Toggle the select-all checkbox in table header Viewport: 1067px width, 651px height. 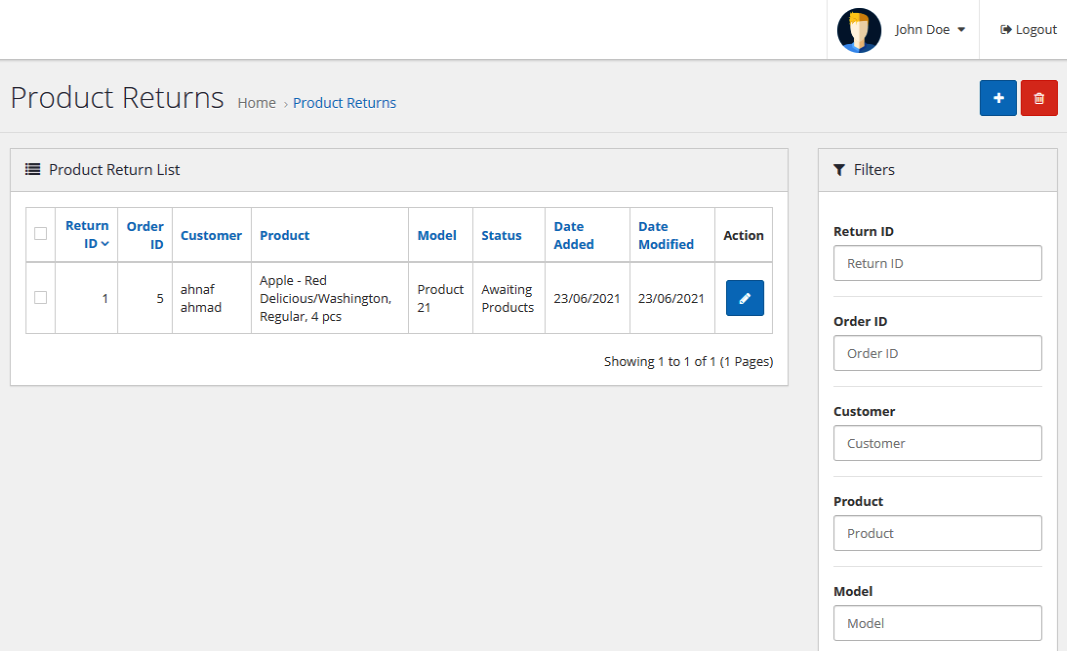(x=41, y=234)
